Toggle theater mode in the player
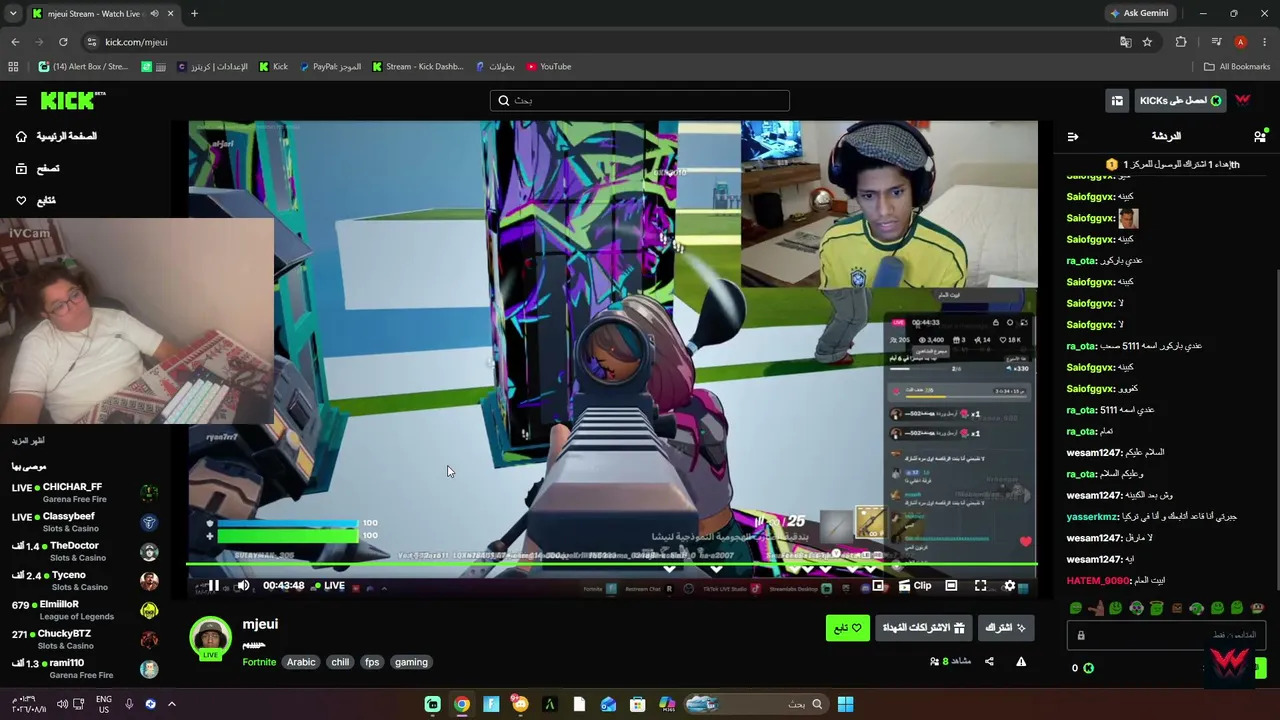 (951, 586)
